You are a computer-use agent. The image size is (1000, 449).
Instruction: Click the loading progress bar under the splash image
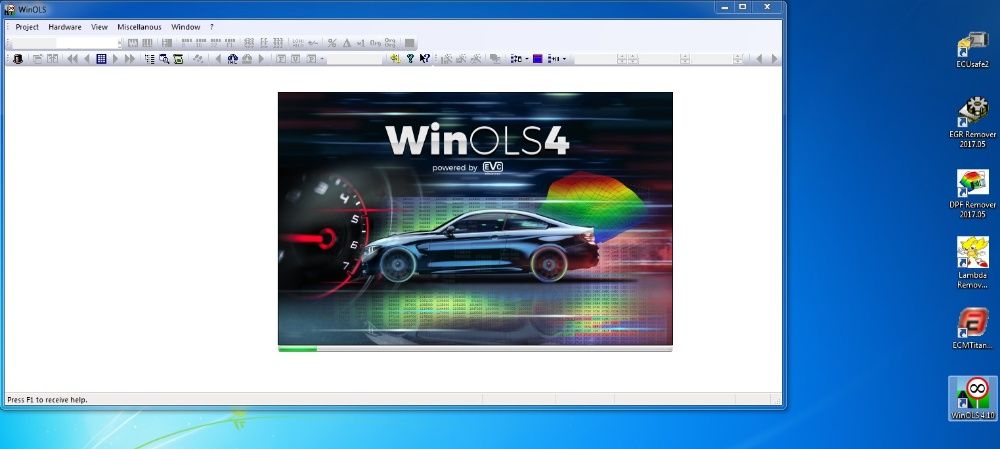tap(475, 349)
